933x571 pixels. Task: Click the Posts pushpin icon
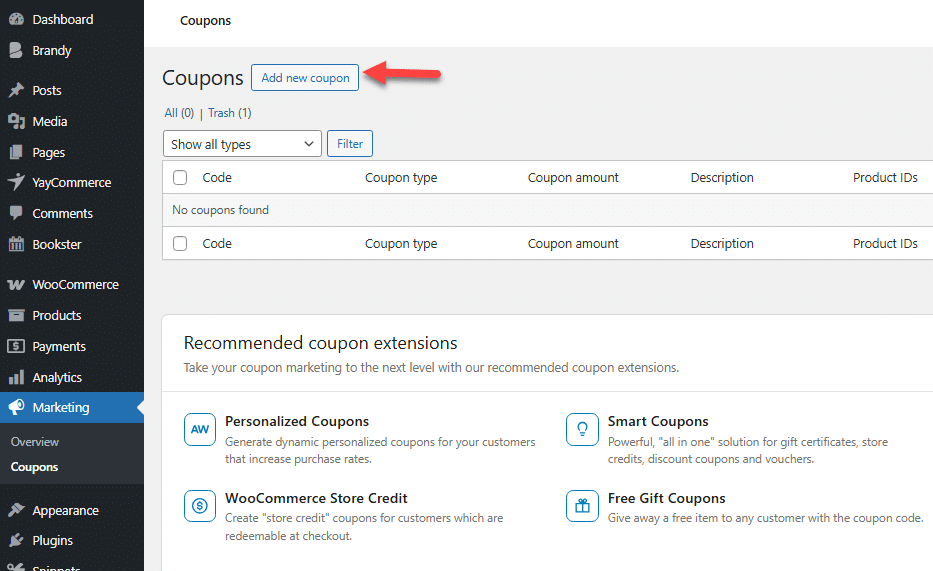pos(16,90)
